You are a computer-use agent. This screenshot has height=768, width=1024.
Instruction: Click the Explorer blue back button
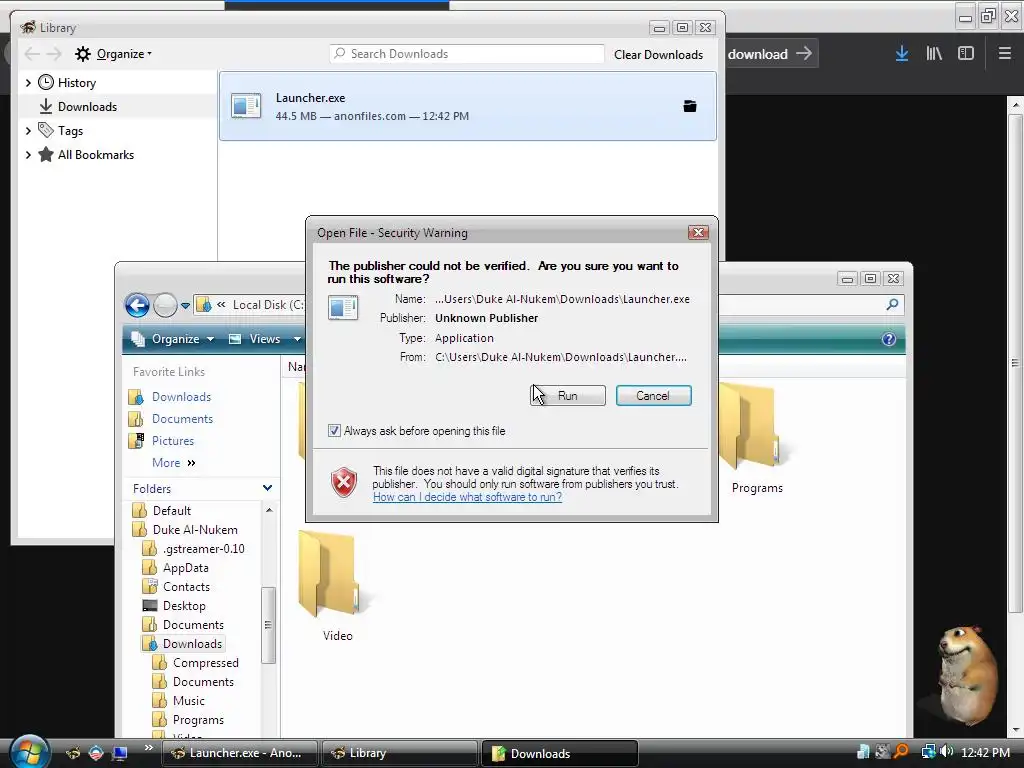point(137,305)
